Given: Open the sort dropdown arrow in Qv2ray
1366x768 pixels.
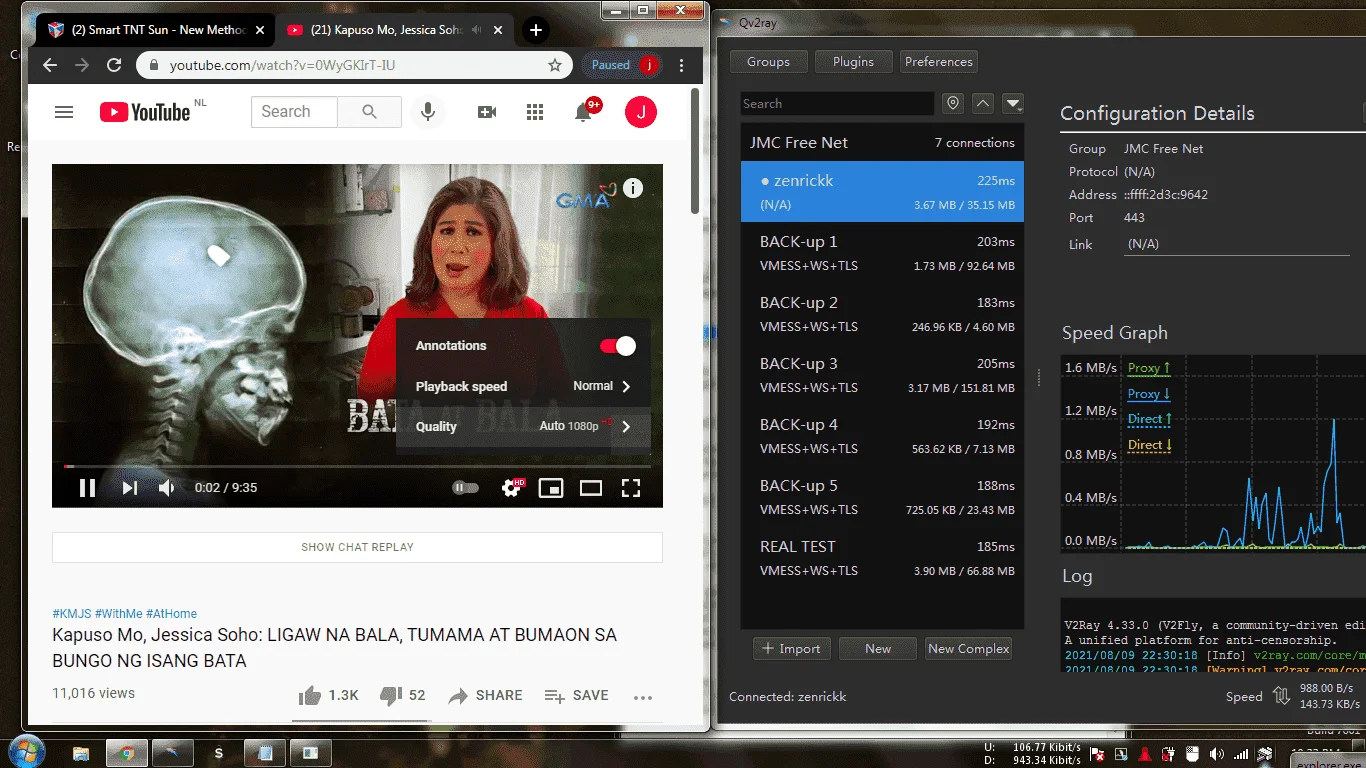Looking at the screenshot, I should 1014,104.
